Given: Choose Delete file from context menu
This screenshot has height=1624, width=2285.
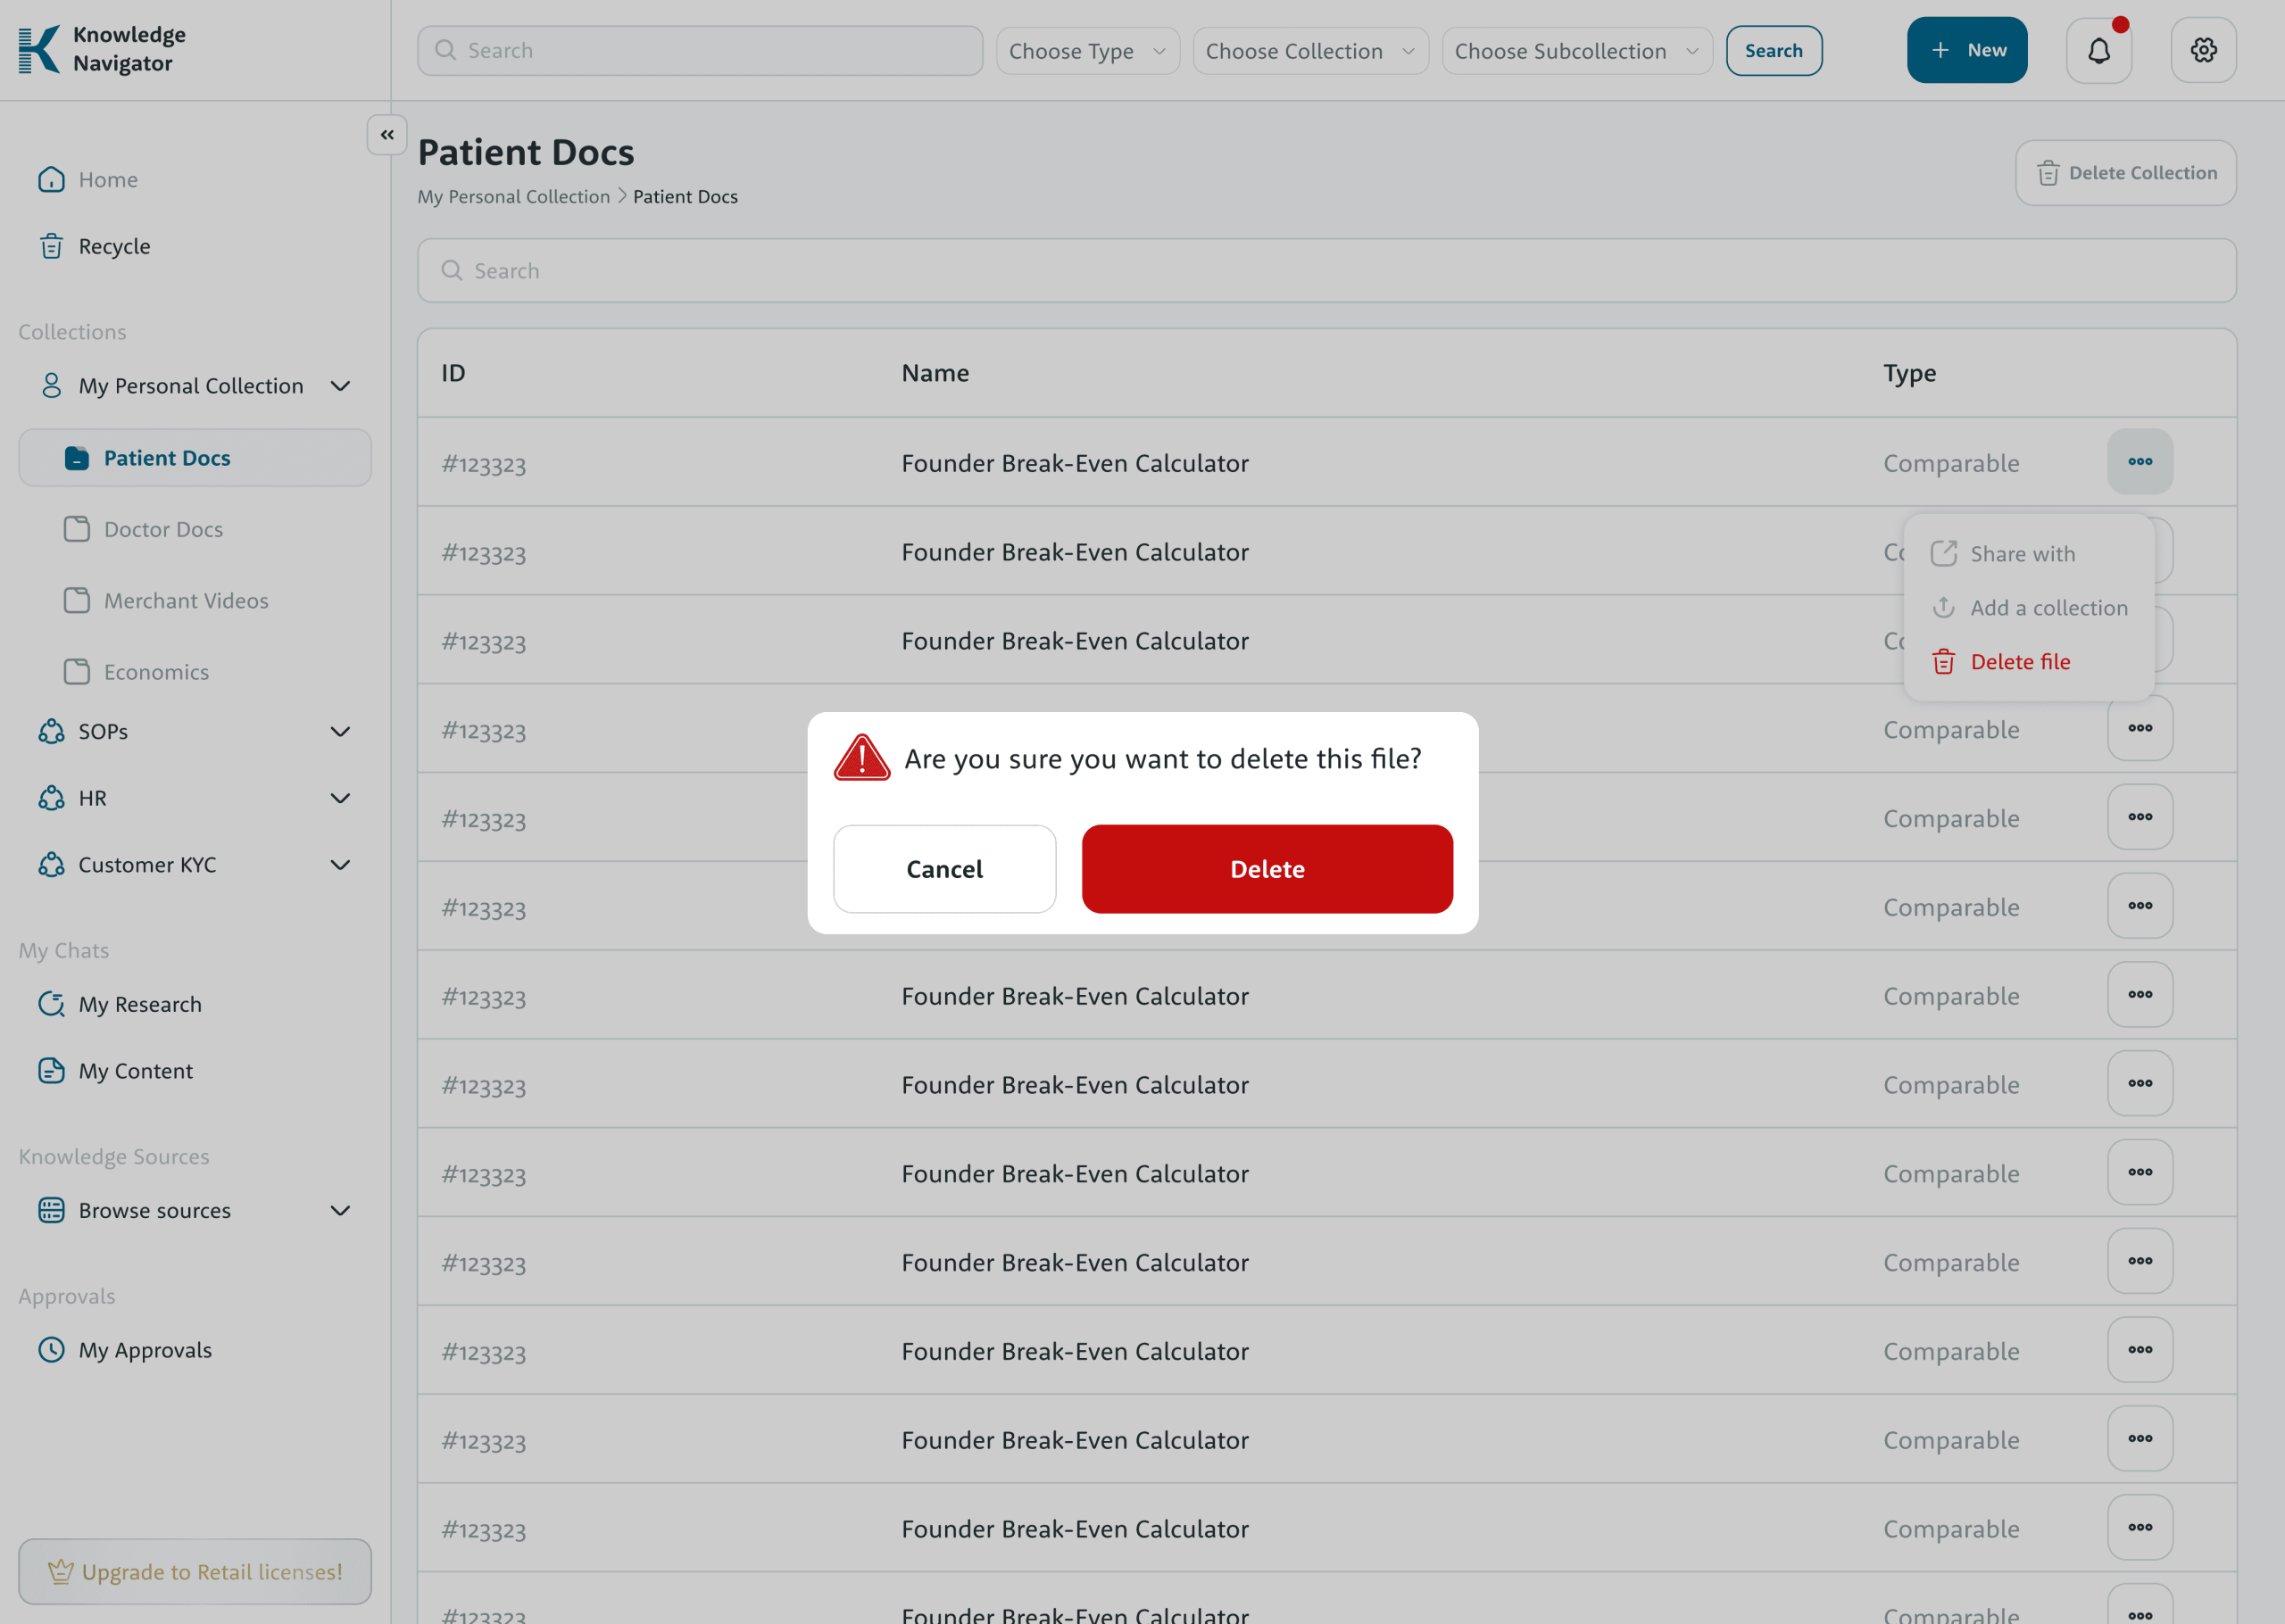Looking at the screenshot, I should [2020, 662].
